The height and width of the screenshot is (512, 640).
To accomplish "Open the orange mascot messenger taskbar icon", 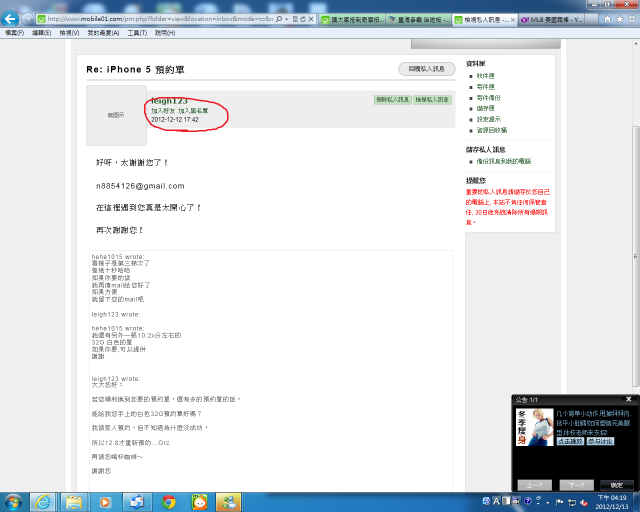I will point(200,502).
